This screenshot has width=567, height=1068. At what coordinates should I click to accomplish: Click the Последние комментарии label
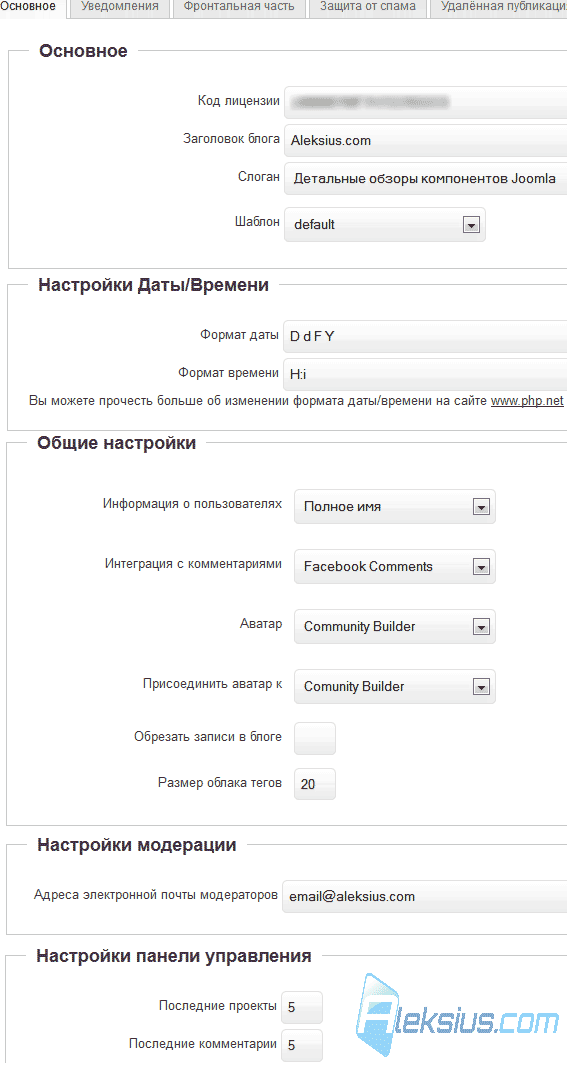[x=203, y=1043]
